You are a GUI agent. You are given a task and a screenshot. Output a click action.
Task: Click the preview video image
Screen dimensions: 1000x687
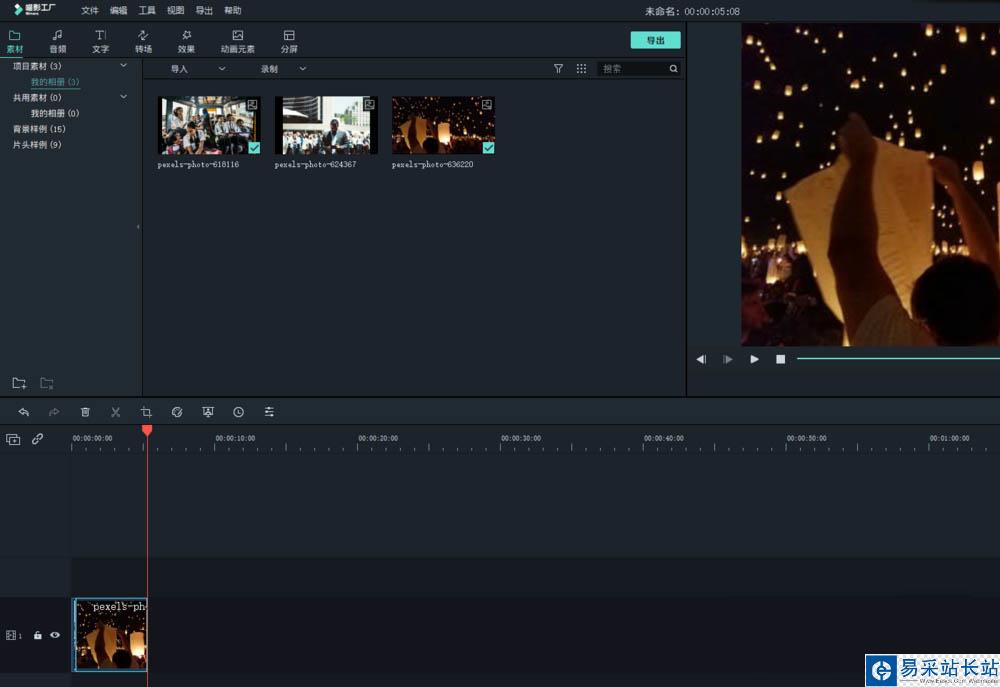(x=871, y=185)
